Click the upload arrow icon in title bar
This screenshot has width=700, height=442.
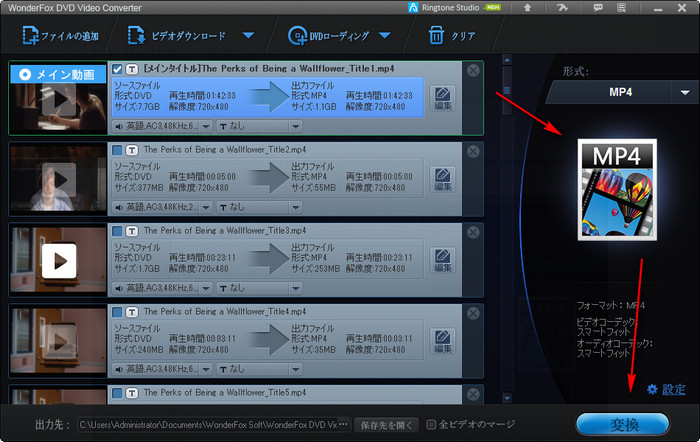[x=527, y=8]
